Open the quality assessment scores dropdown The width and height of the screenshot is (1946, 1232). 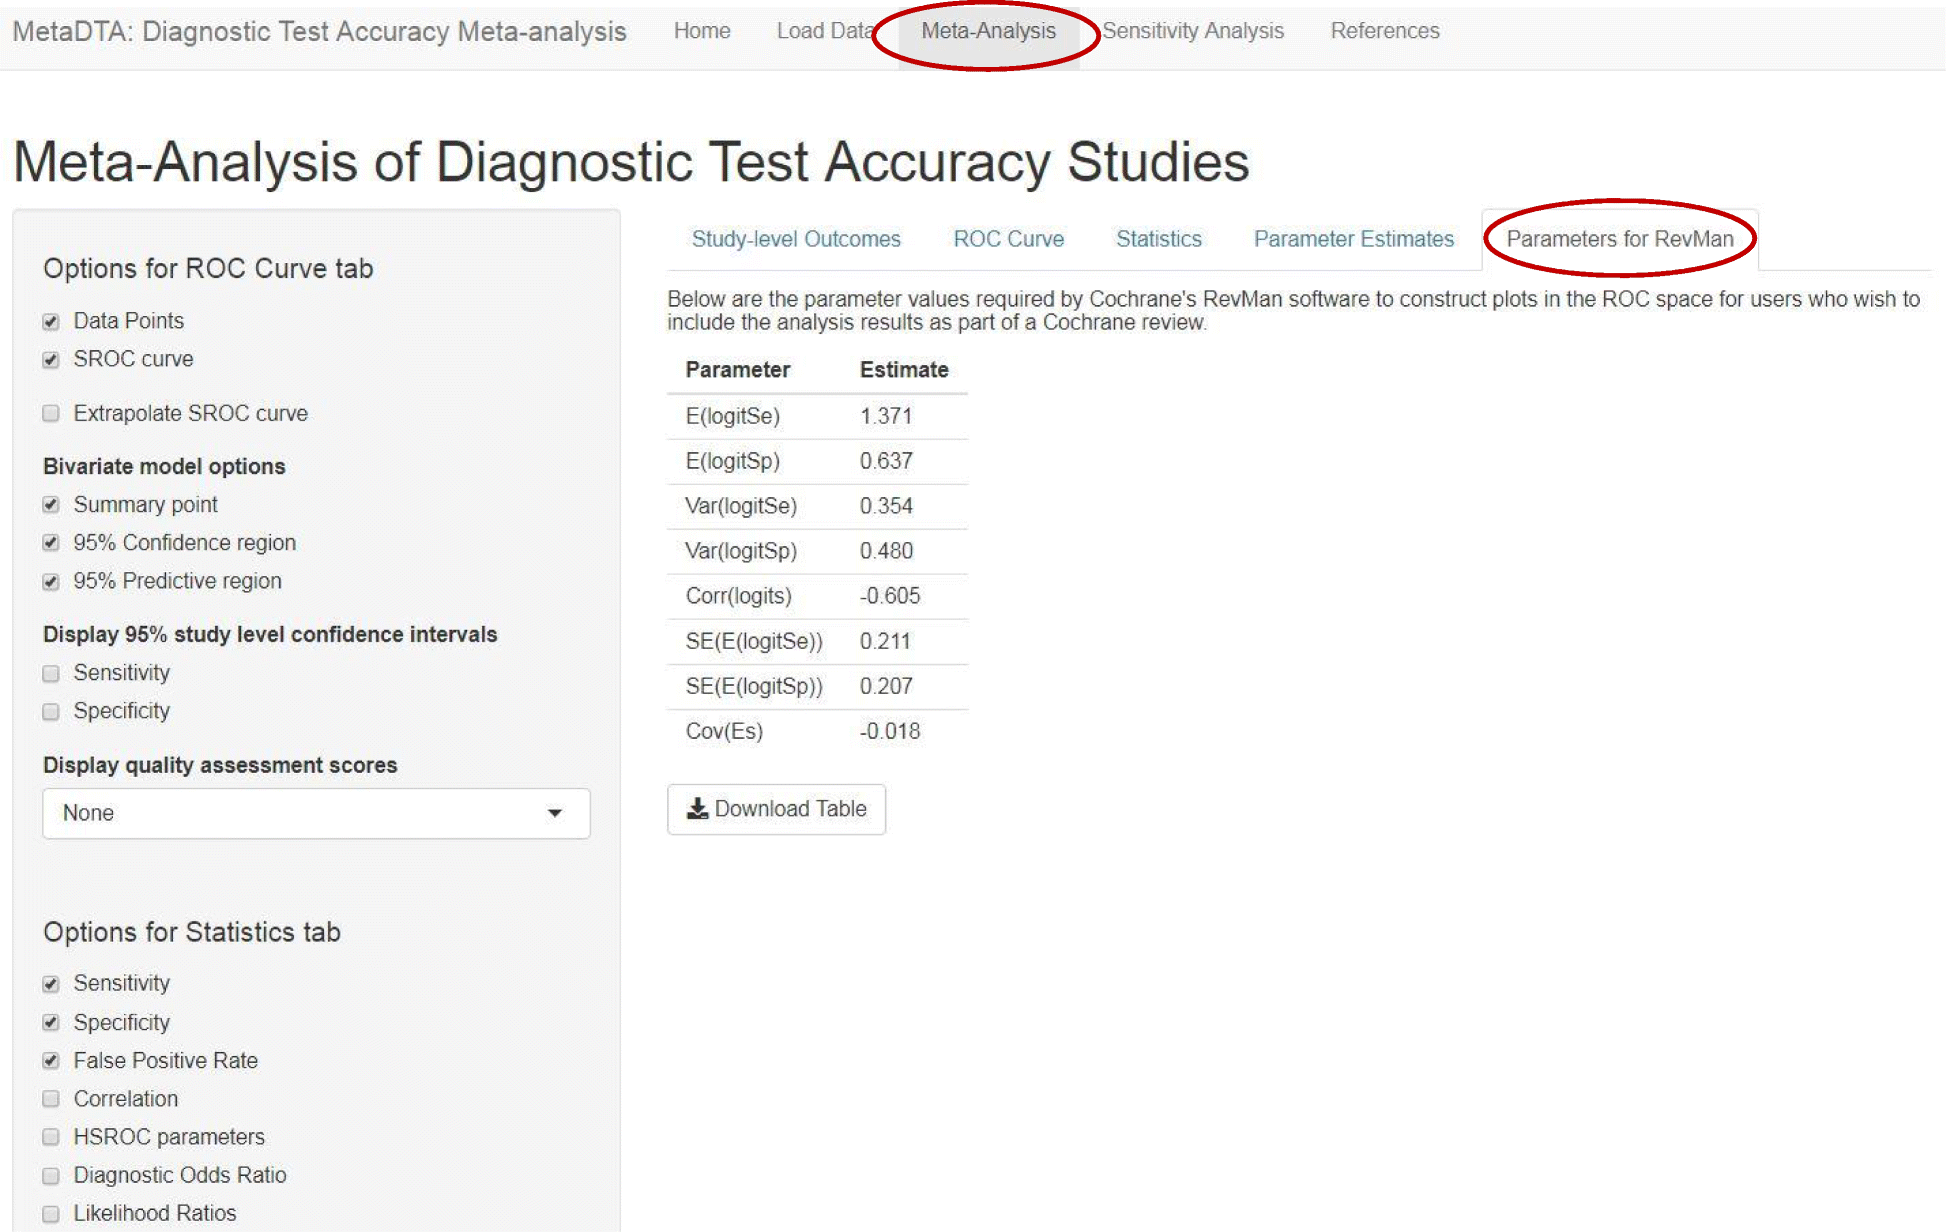[316, 813]
